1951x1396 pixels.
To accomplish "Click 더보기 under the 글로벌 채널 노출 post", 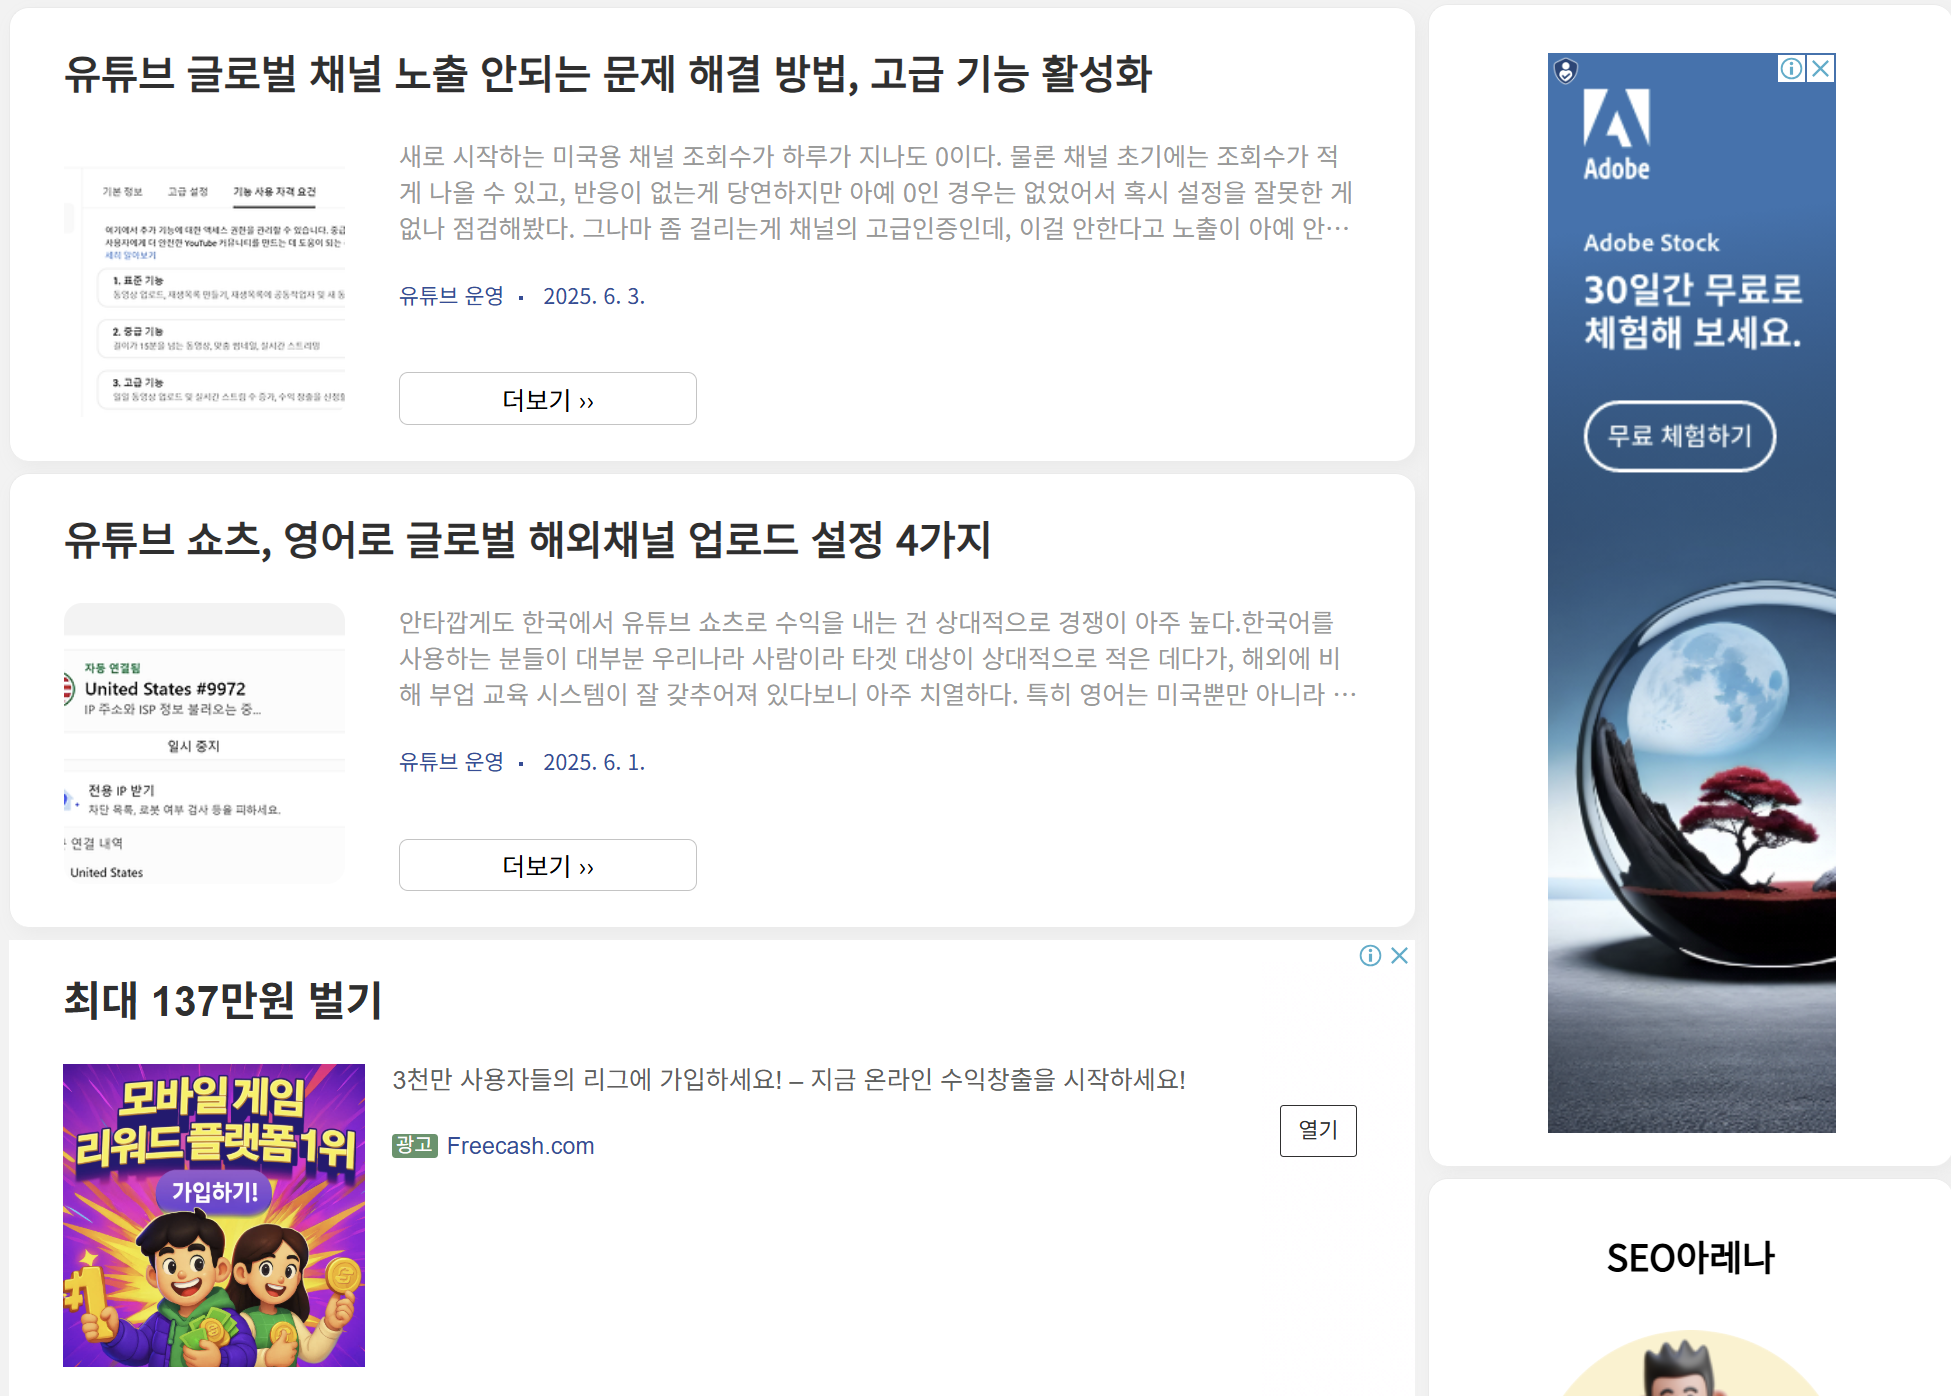I will point(547,399).
